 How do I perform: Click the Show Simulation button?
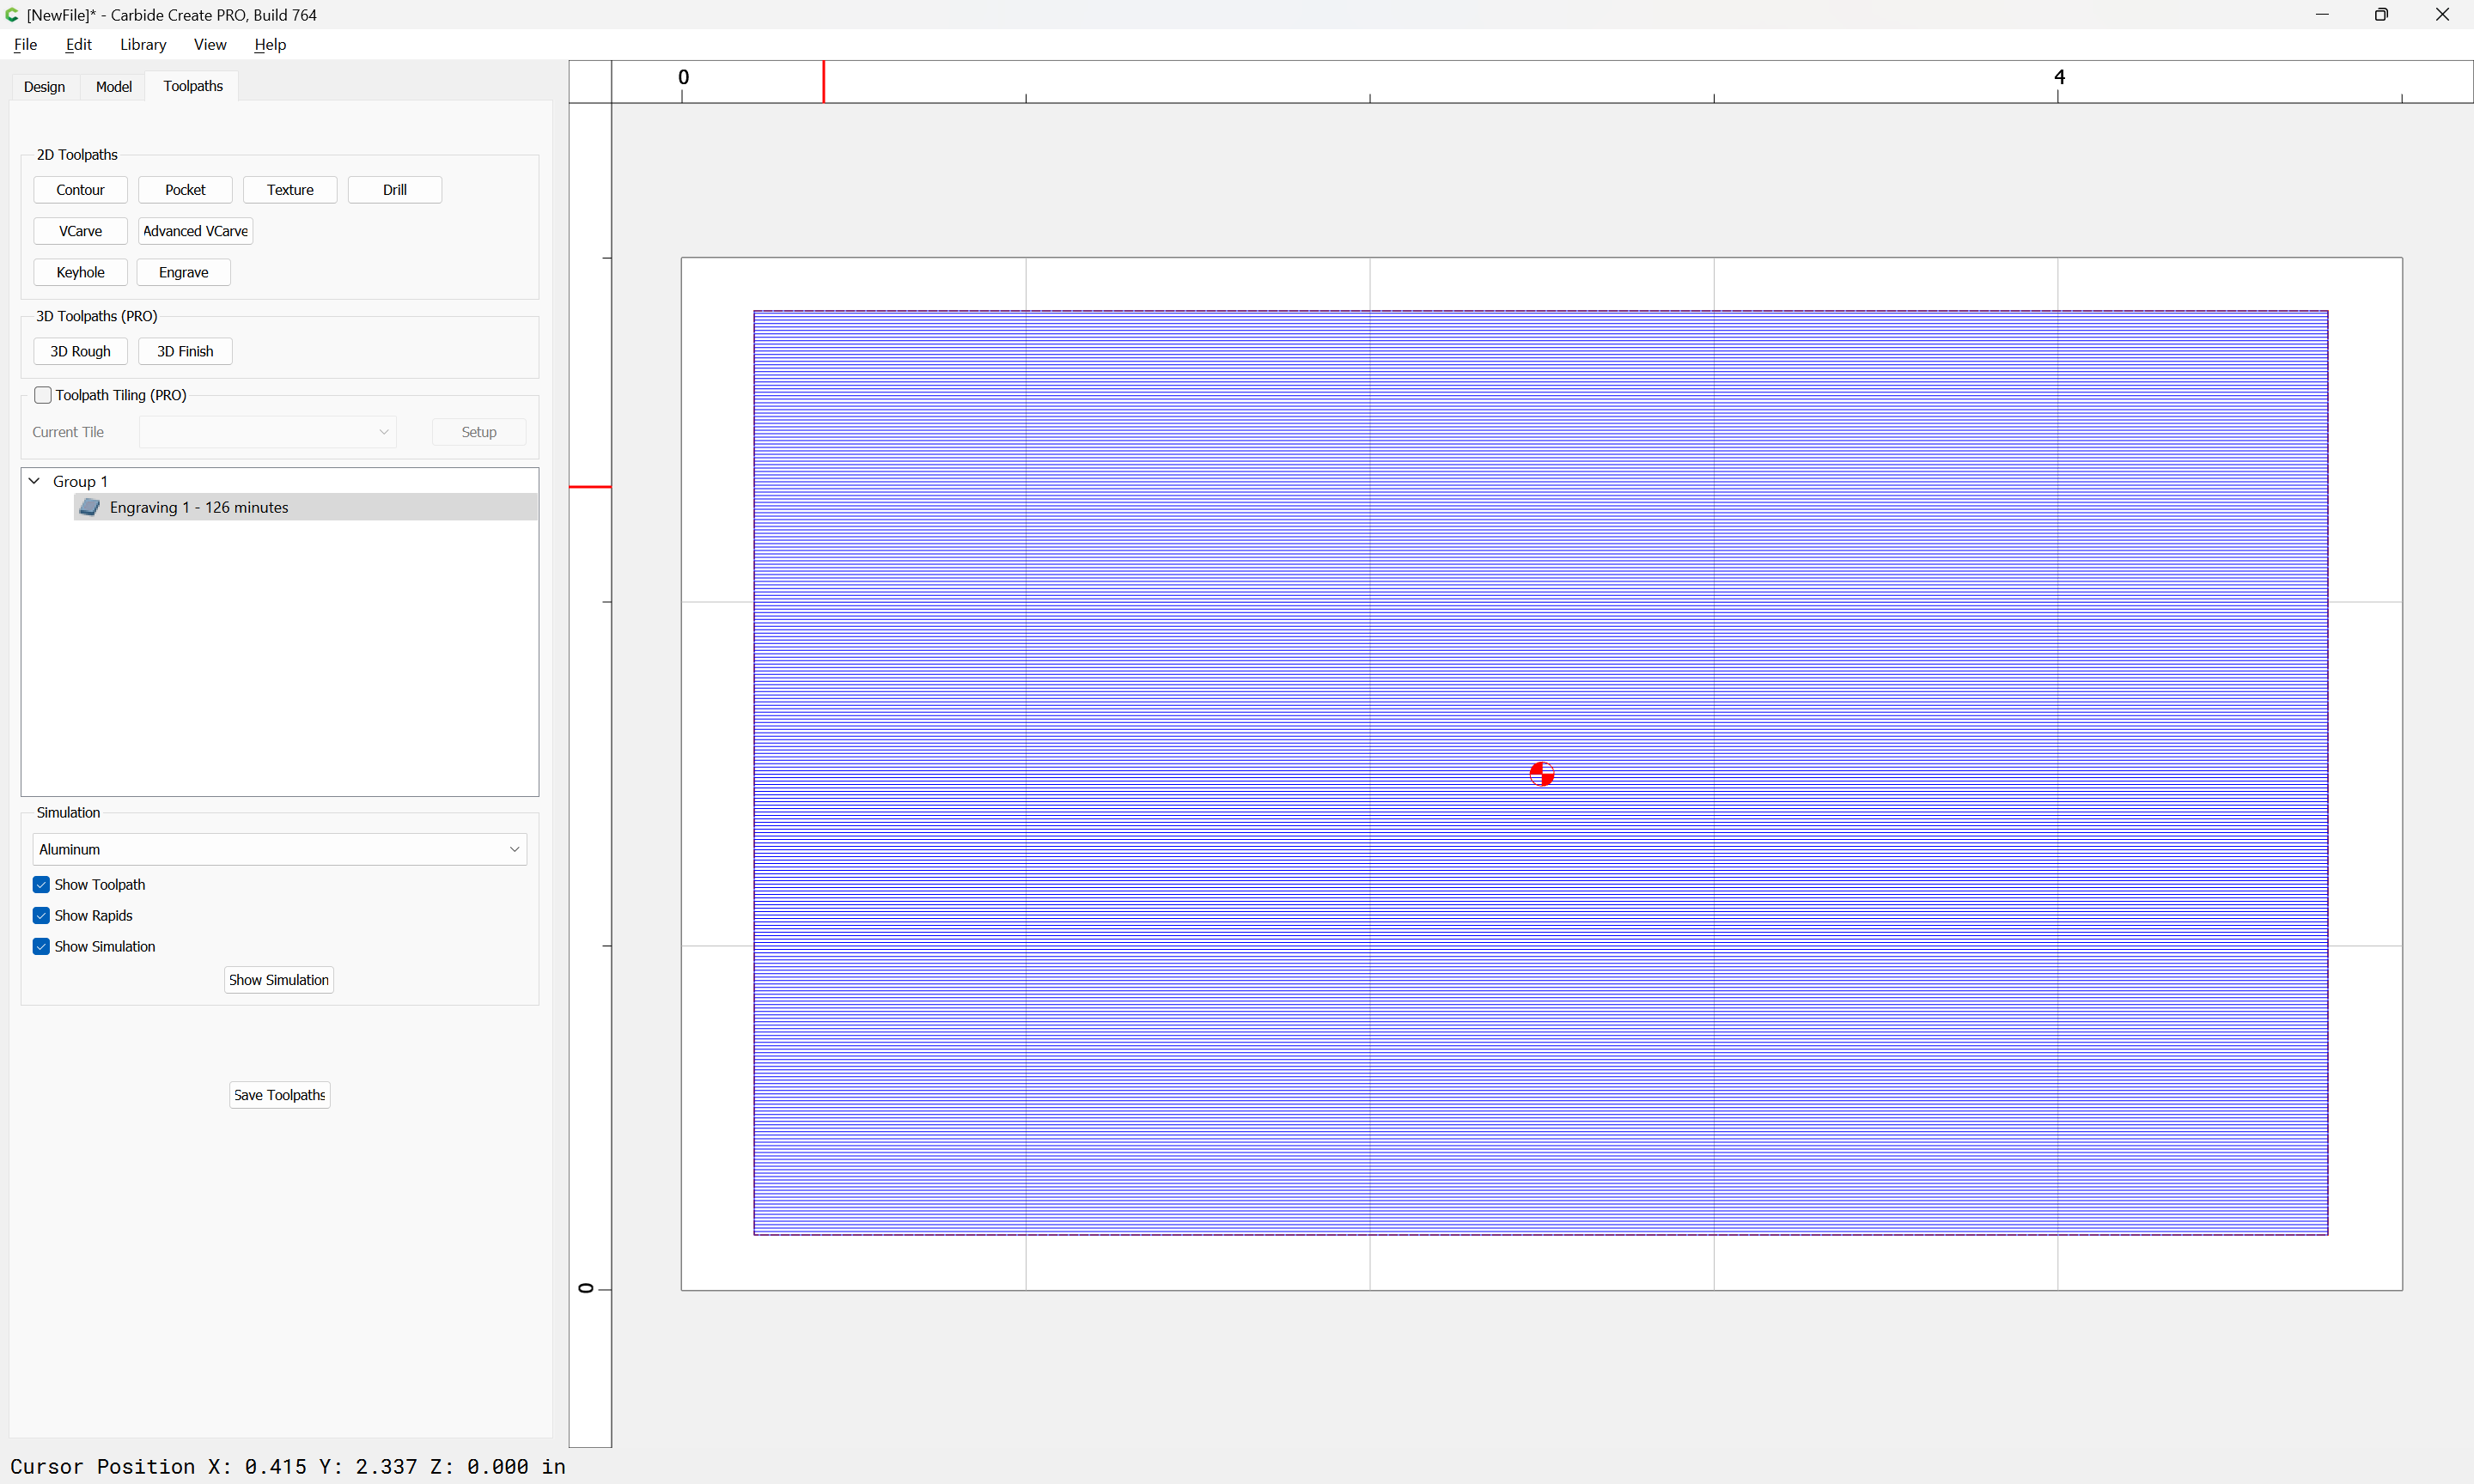click(278, 980)
